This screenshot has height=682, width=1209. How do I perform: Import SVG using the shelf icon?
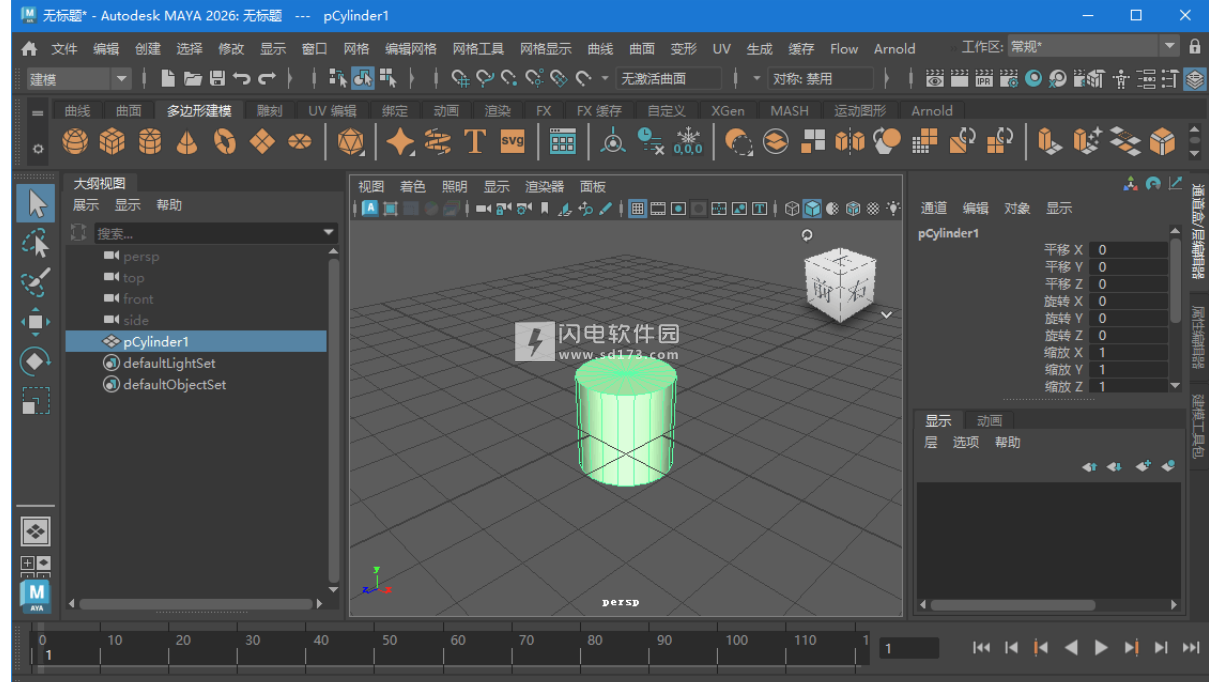[x=512, y=143]
